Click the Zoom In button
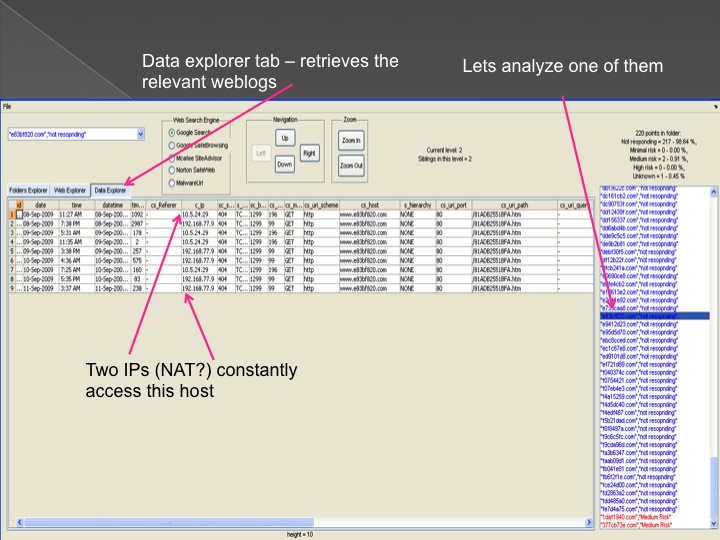Image resolution: width=720 pixels, height=540 pixels. (351, 141)
